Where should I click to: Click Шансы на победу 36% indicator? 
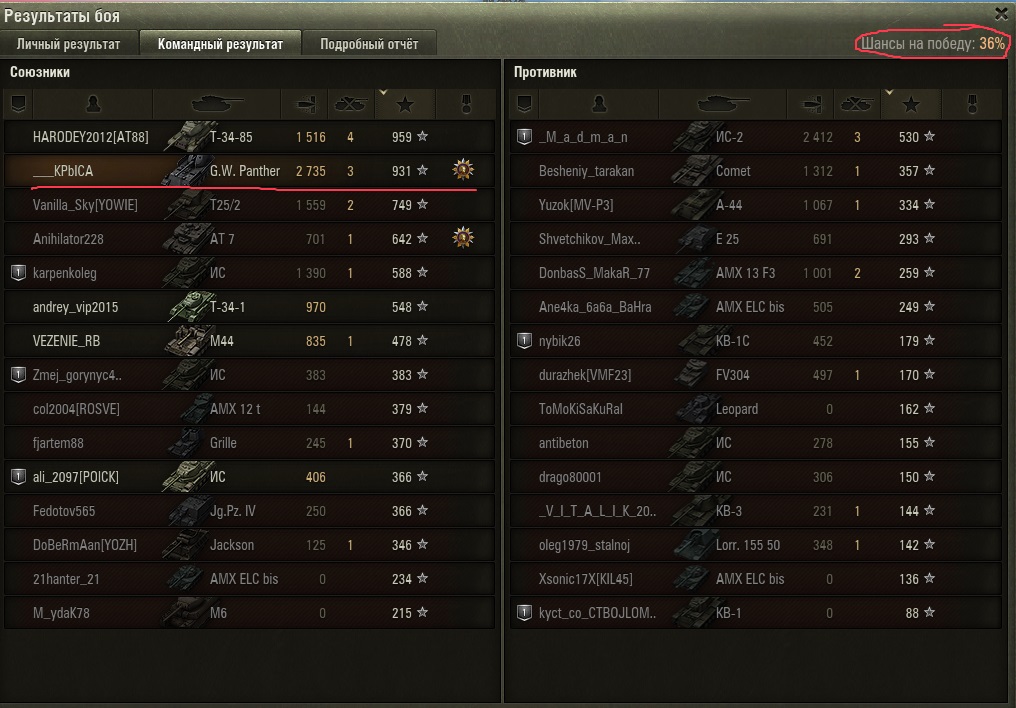[x=932, y=43]
